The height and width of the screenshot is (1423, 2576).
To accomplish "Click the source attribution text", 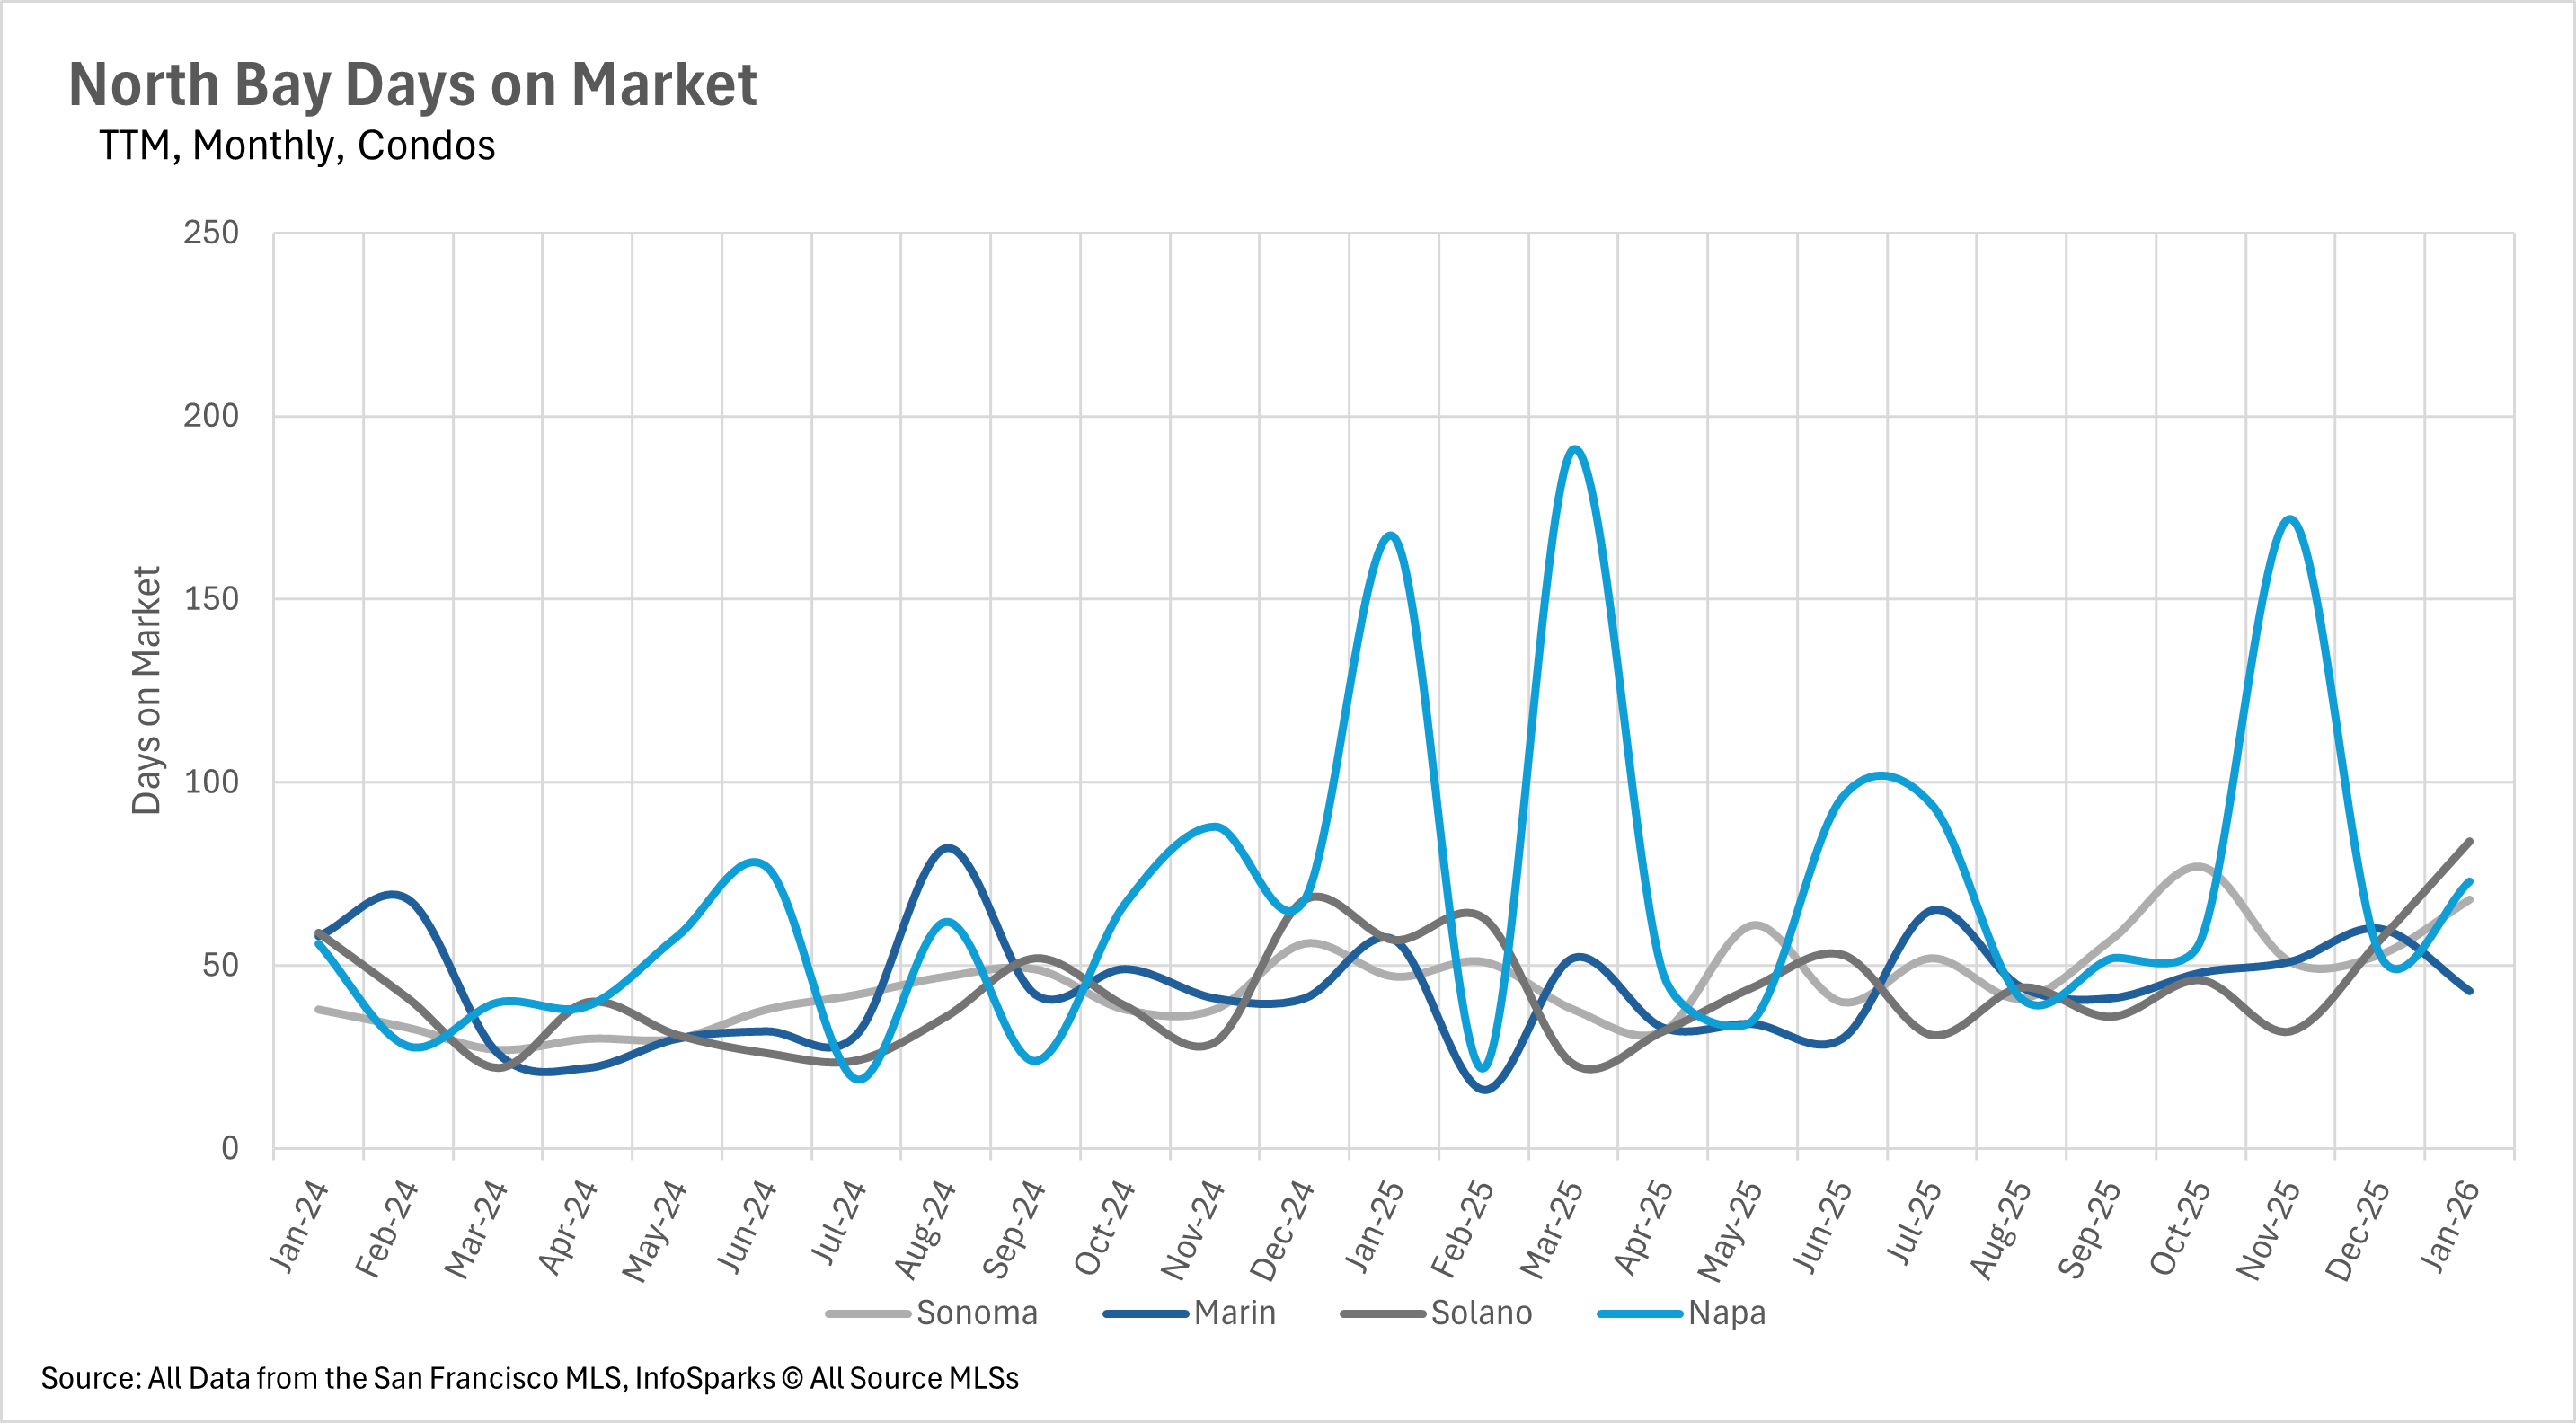I will click(x=529, y=1378).
